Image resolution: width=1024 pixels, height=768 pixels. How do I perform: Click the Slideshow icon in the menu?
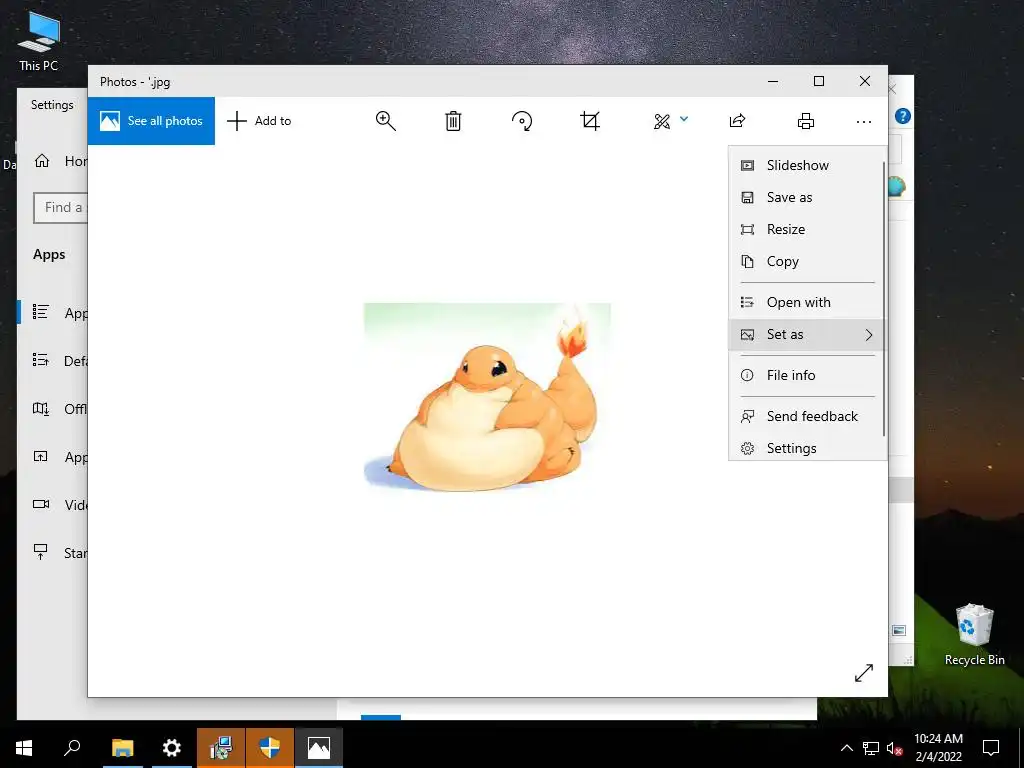coord(747,165)
